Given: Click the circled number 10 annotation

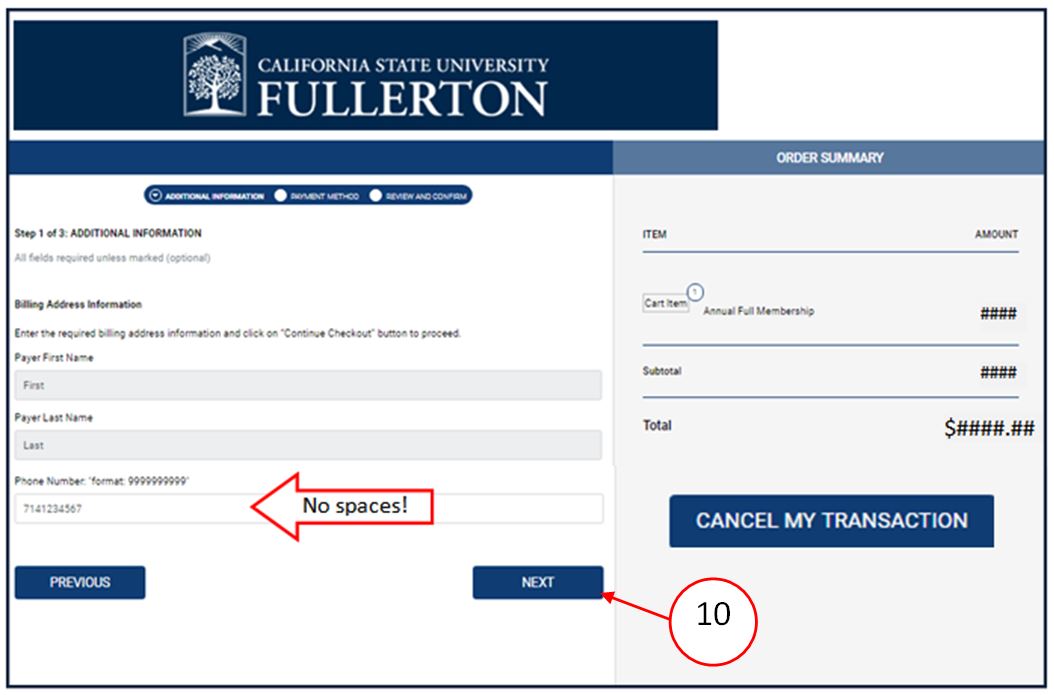Looking at the screenshot, I should coord(713,621).
